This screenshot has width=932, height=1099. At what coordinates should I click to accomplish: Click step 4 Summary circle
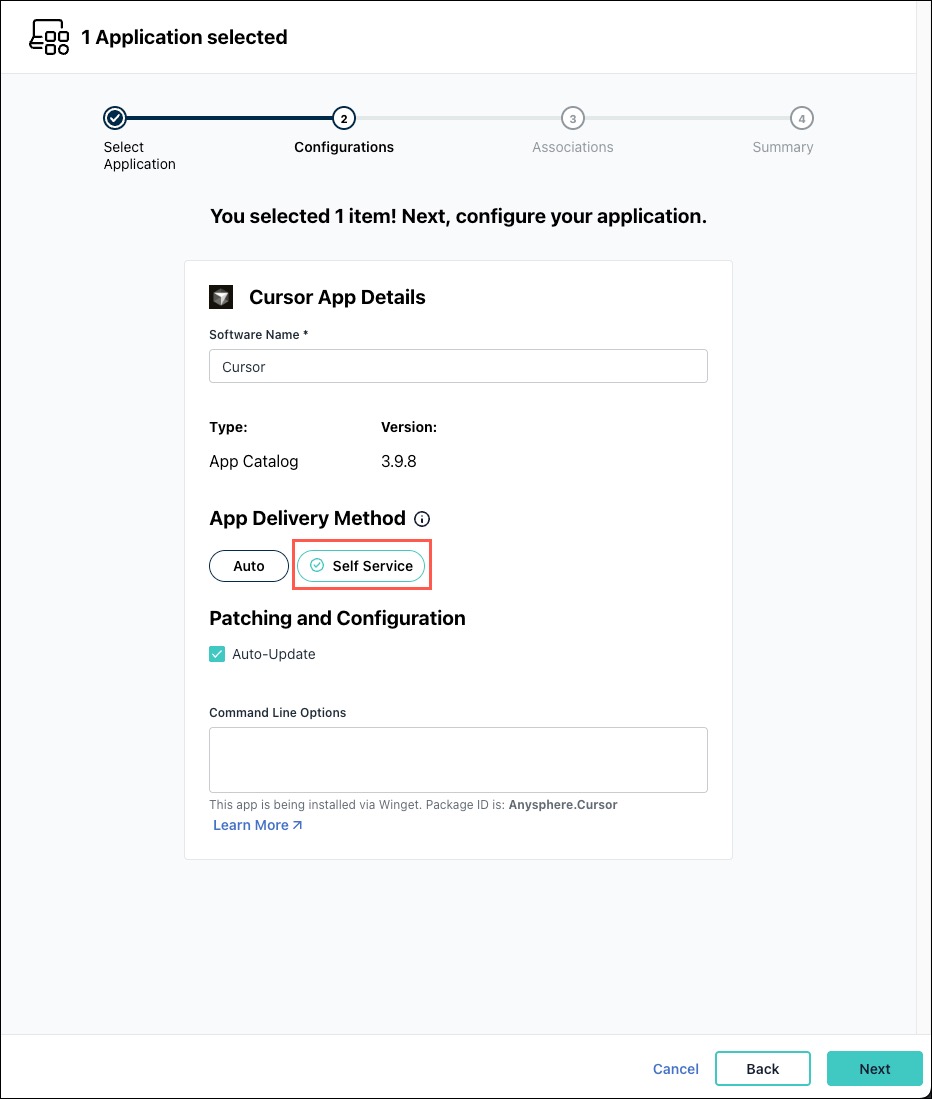point(802,118)
